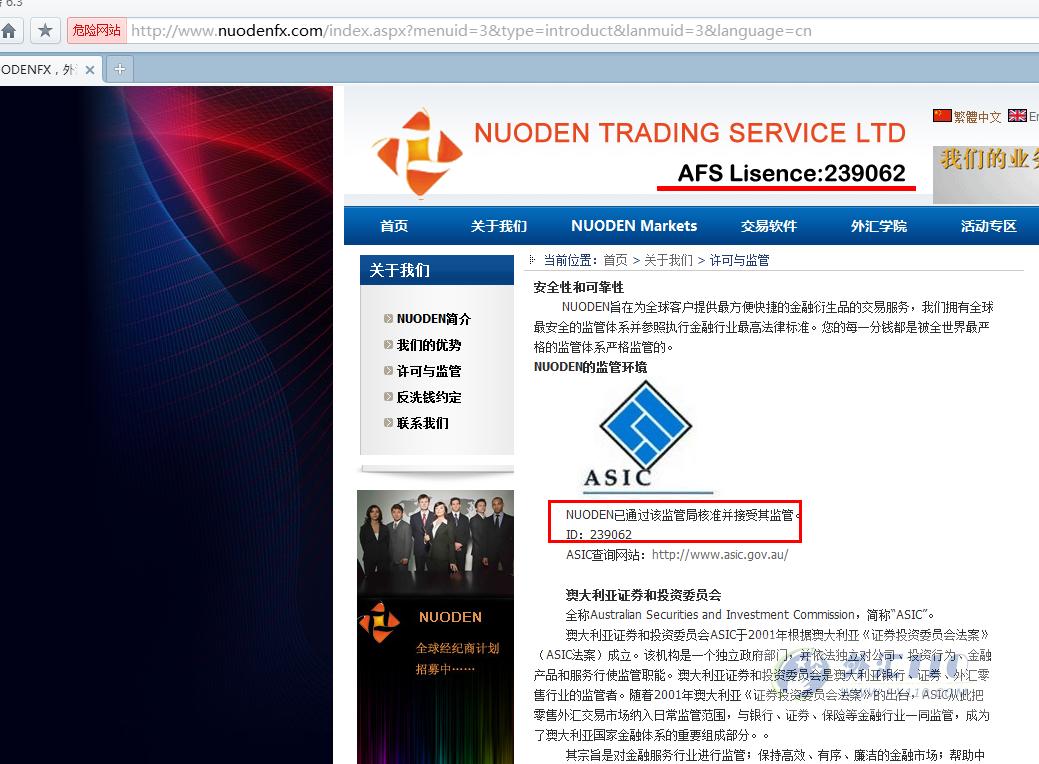
Task: Click NUODEN简介 in the sidebar
Action: 433,319
